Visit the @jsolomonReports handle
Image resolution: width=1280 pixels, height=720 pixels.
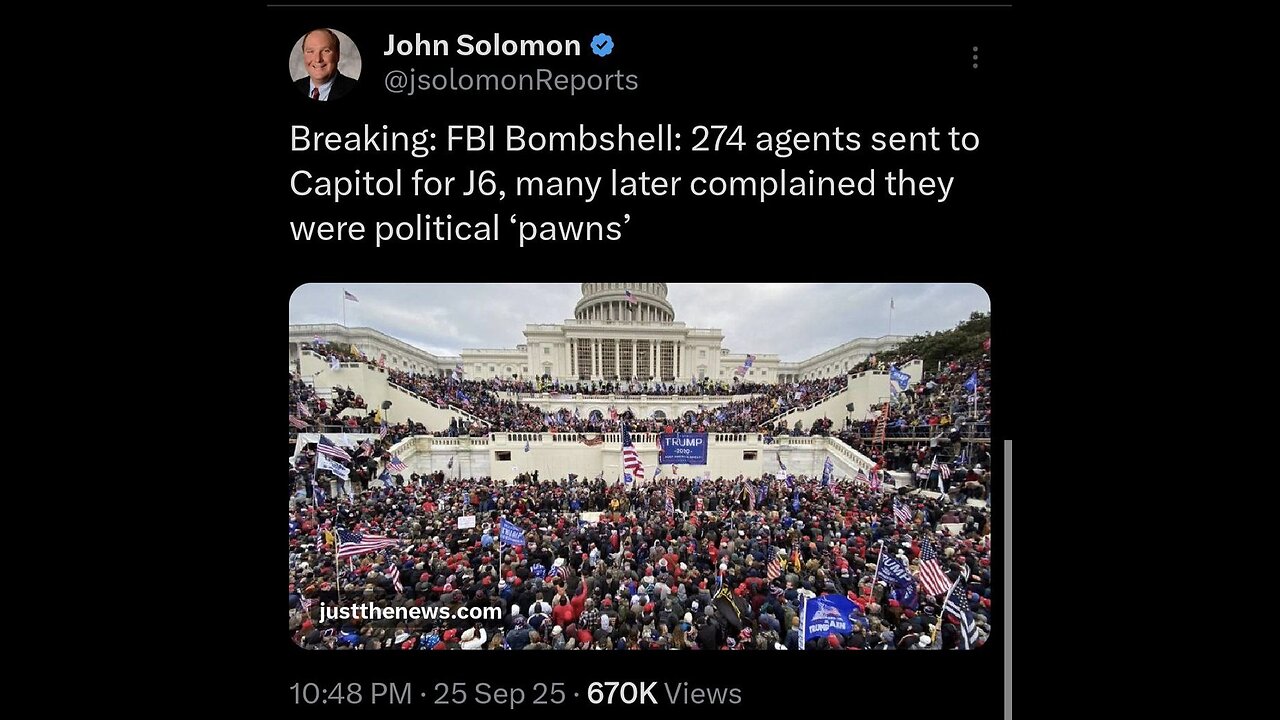[511, 80]
